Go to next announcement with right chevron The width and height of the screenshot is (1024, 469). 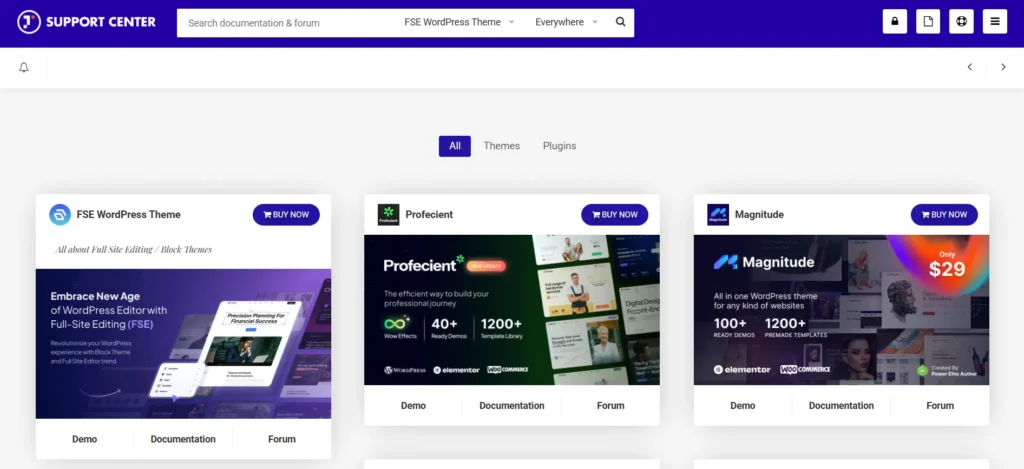click(1003, 67)
